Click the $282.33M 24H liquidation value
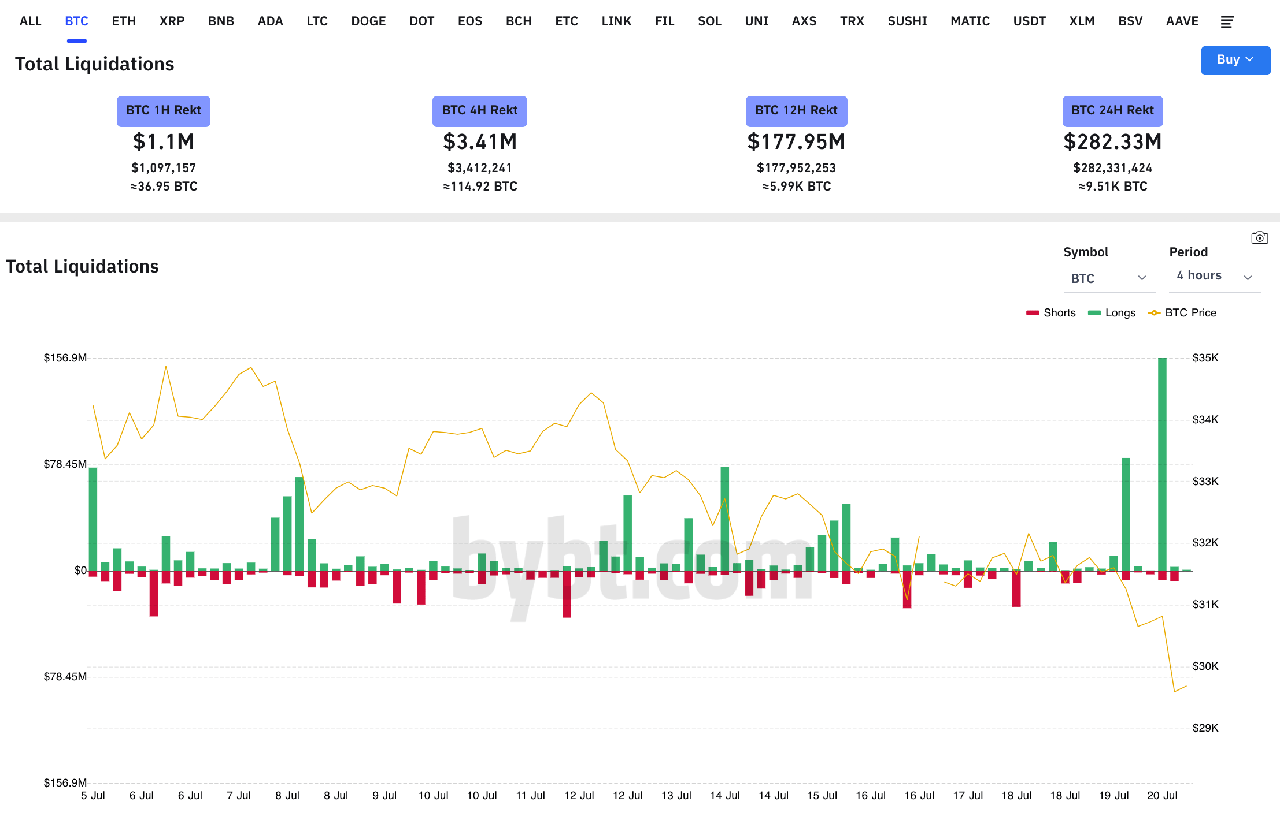Viewport: 1280px width, 820px height. point(1113,142)
